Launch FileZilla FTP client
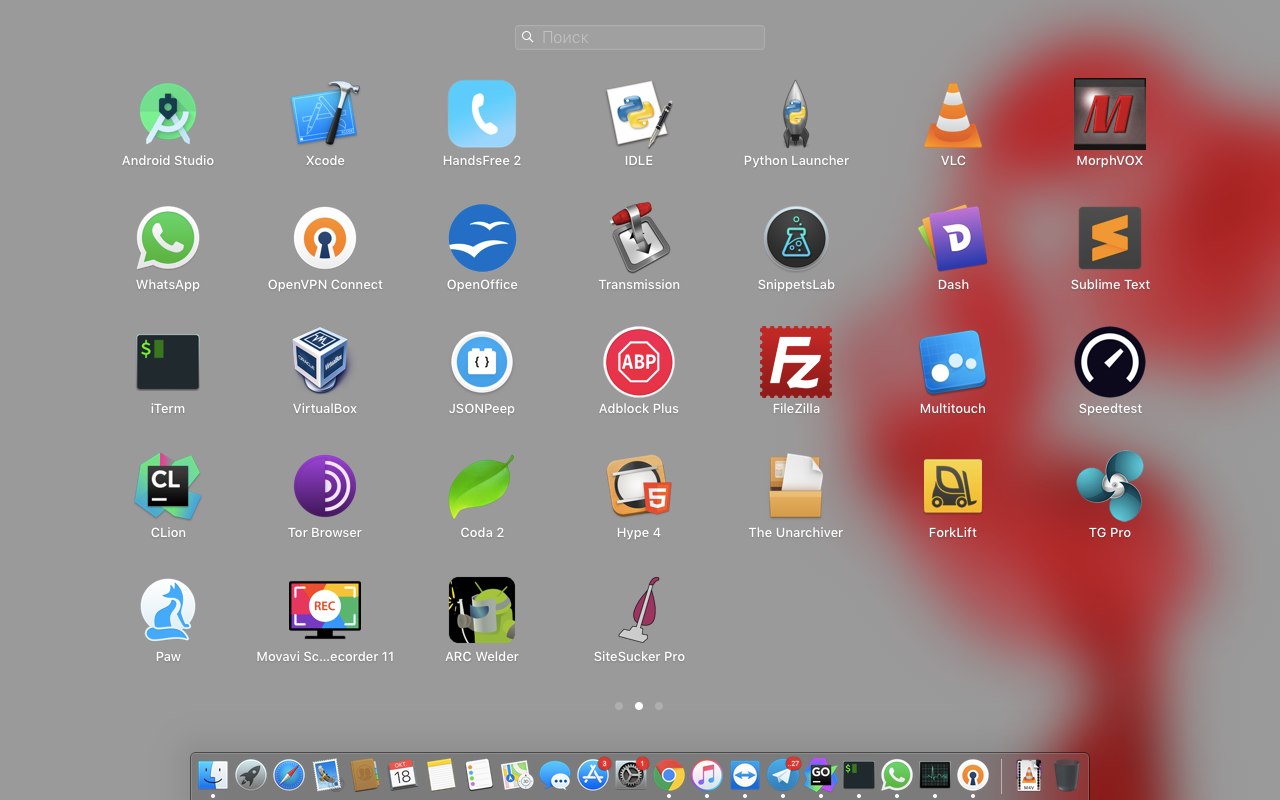The width and height of the screenshot is (1280, 800). [796, 362]
